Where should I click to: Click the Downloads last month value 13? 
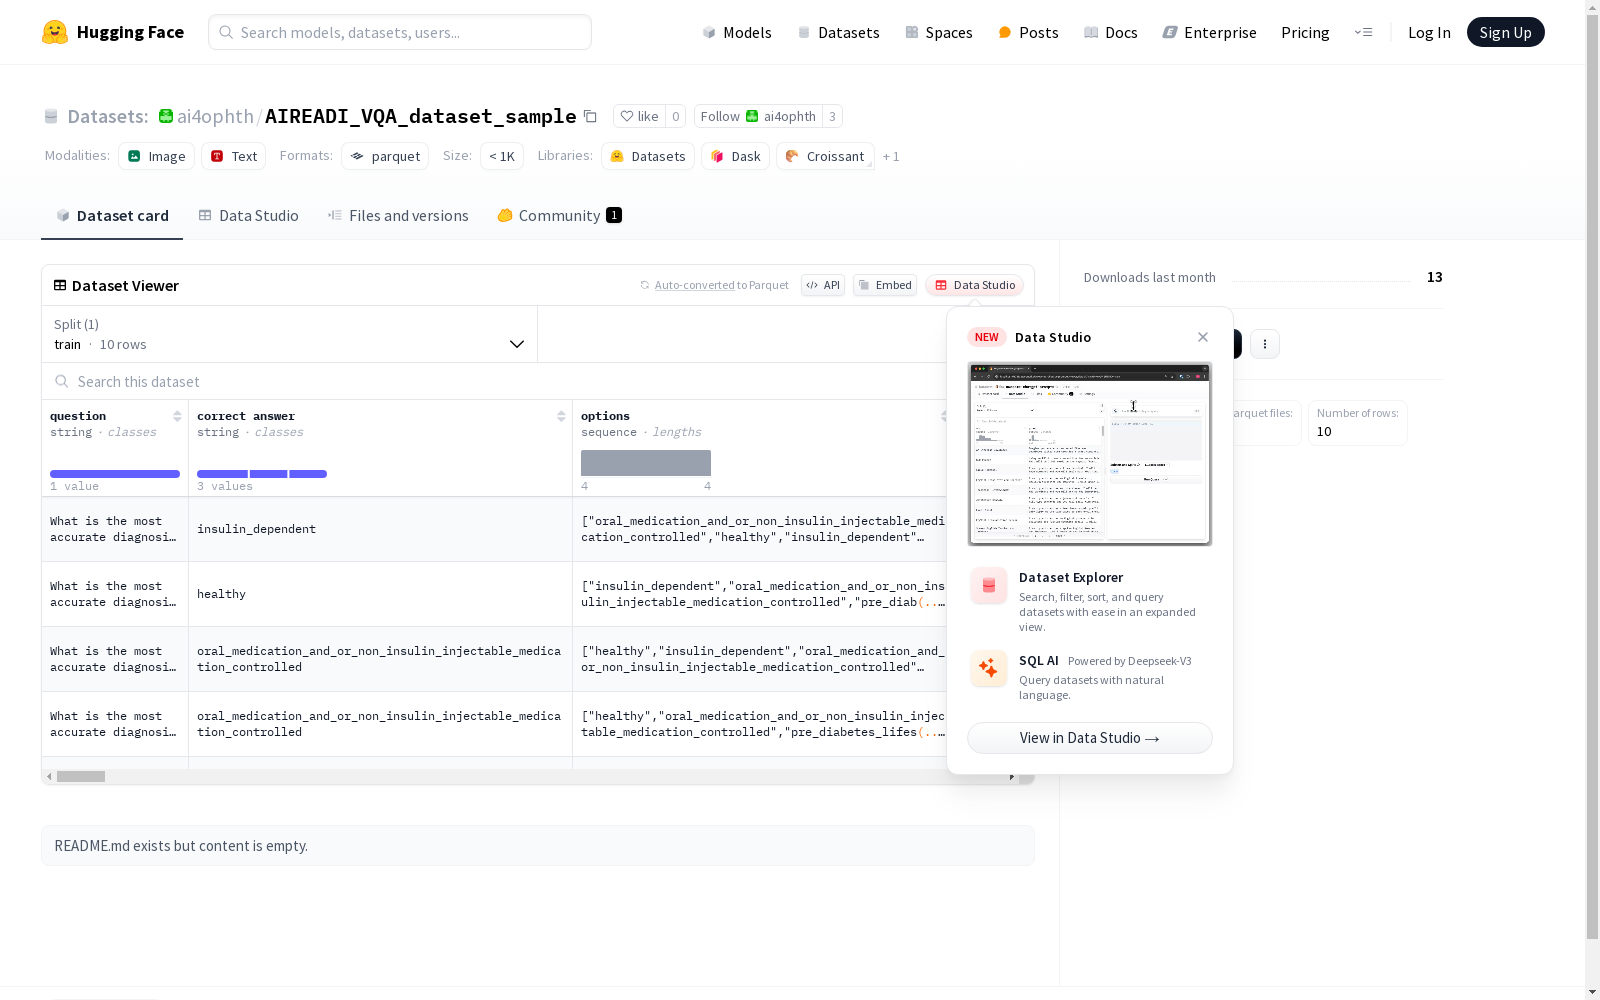tap(1435, 277)
